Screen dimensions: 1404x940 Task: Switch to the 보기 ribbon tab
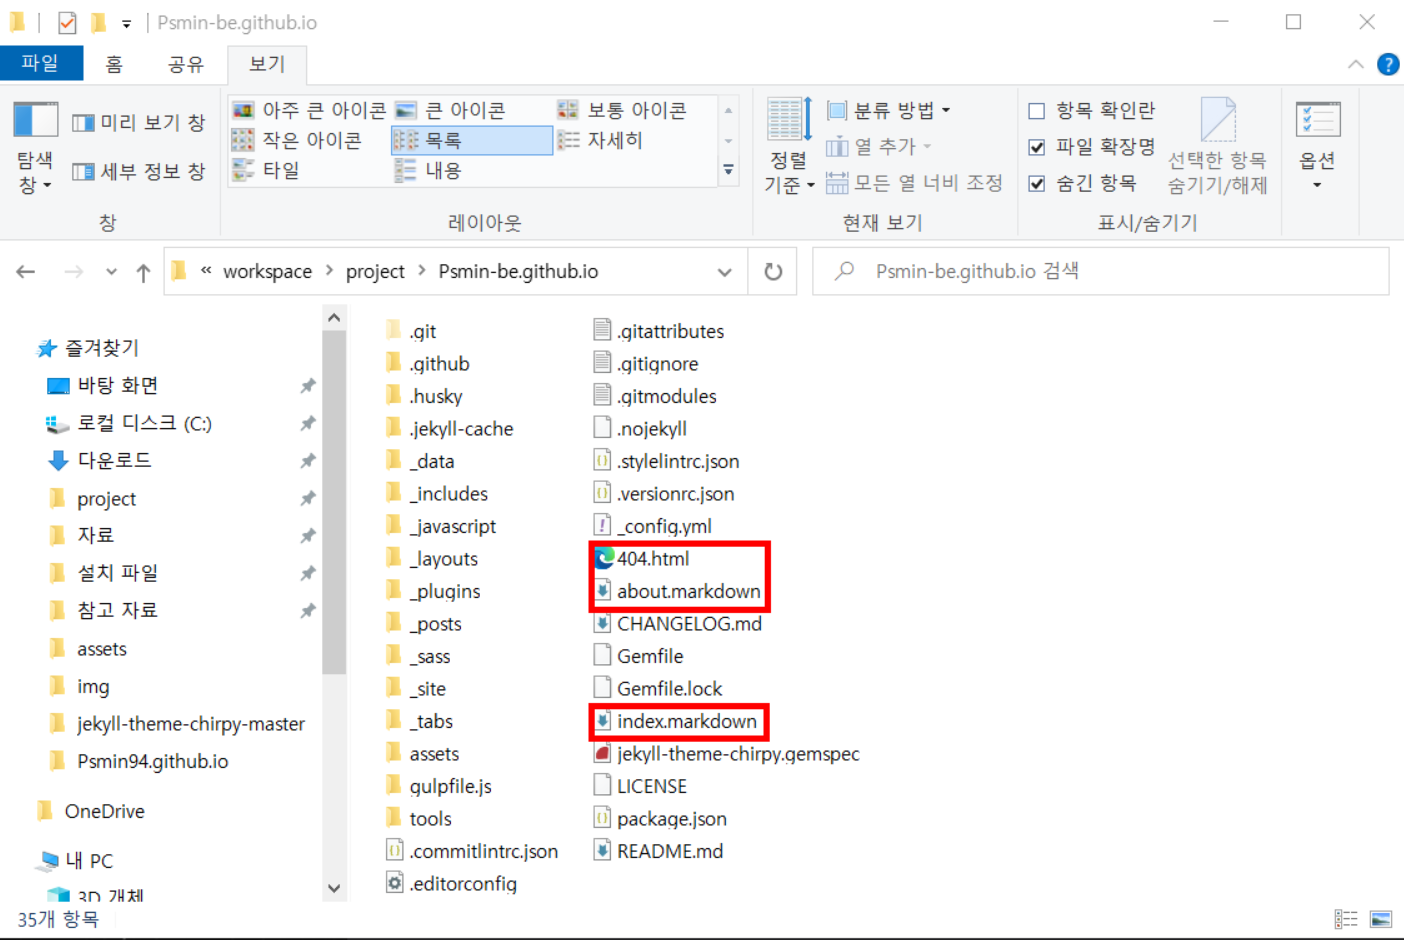point(267,64)
